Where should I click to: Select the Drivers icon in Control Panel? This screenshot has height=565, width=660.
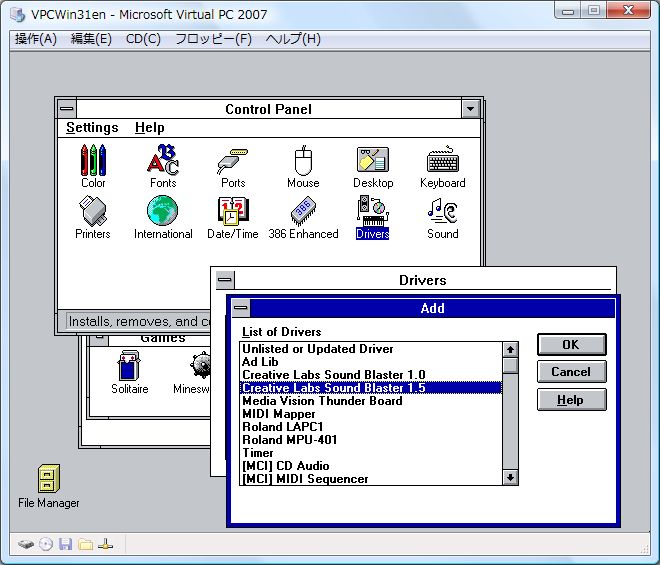click(x=373, y=217)
